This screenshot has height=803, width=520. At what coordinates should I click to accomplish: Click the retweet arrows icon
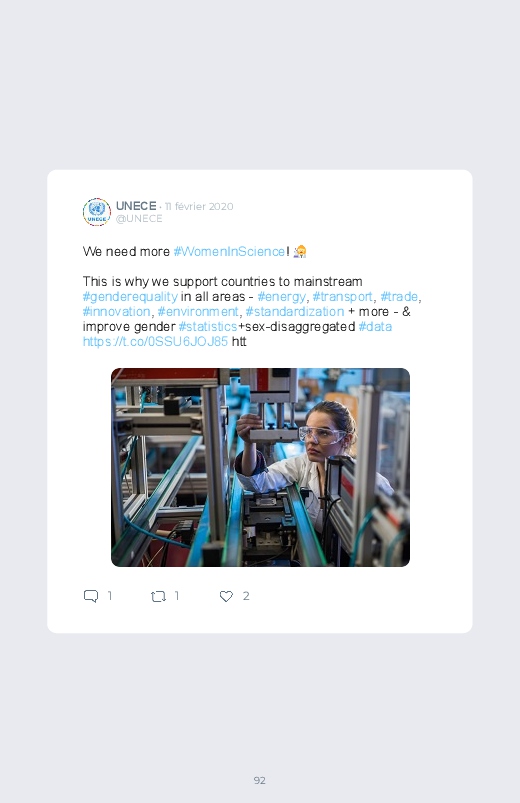(158, 596)
